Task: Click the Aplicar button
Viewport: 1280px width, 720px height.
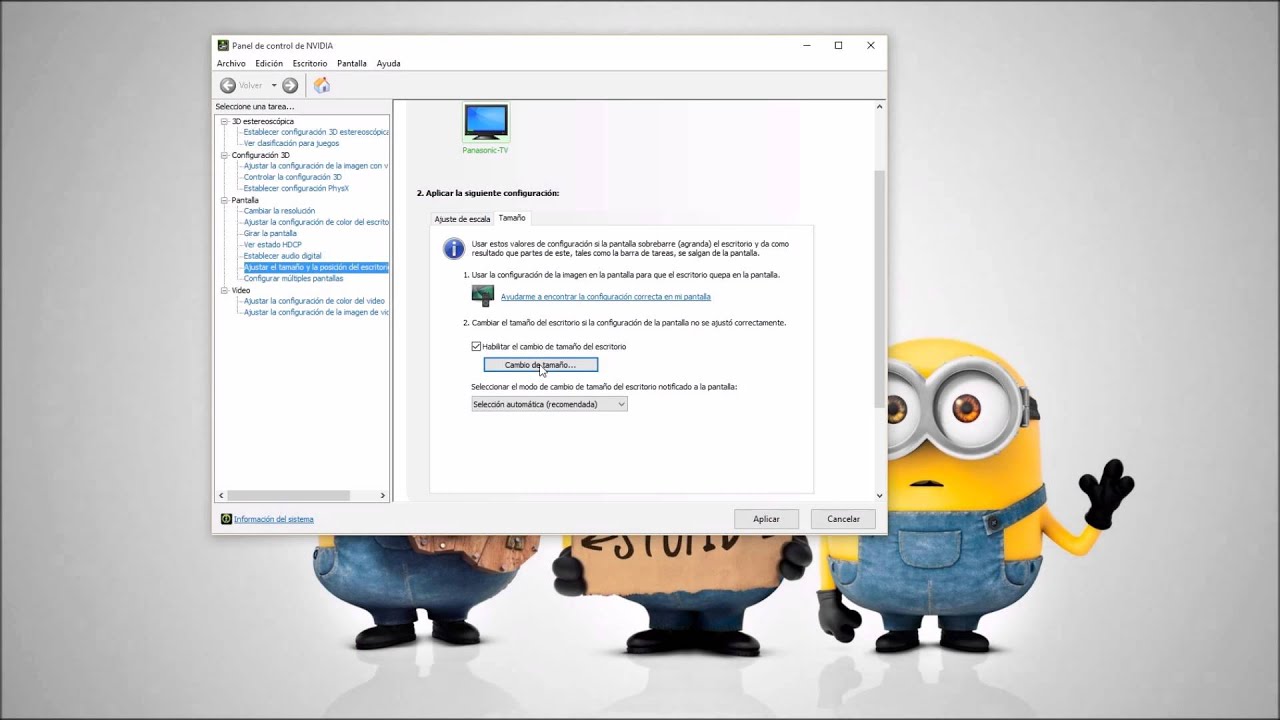Action: click(x=766, y=519)
